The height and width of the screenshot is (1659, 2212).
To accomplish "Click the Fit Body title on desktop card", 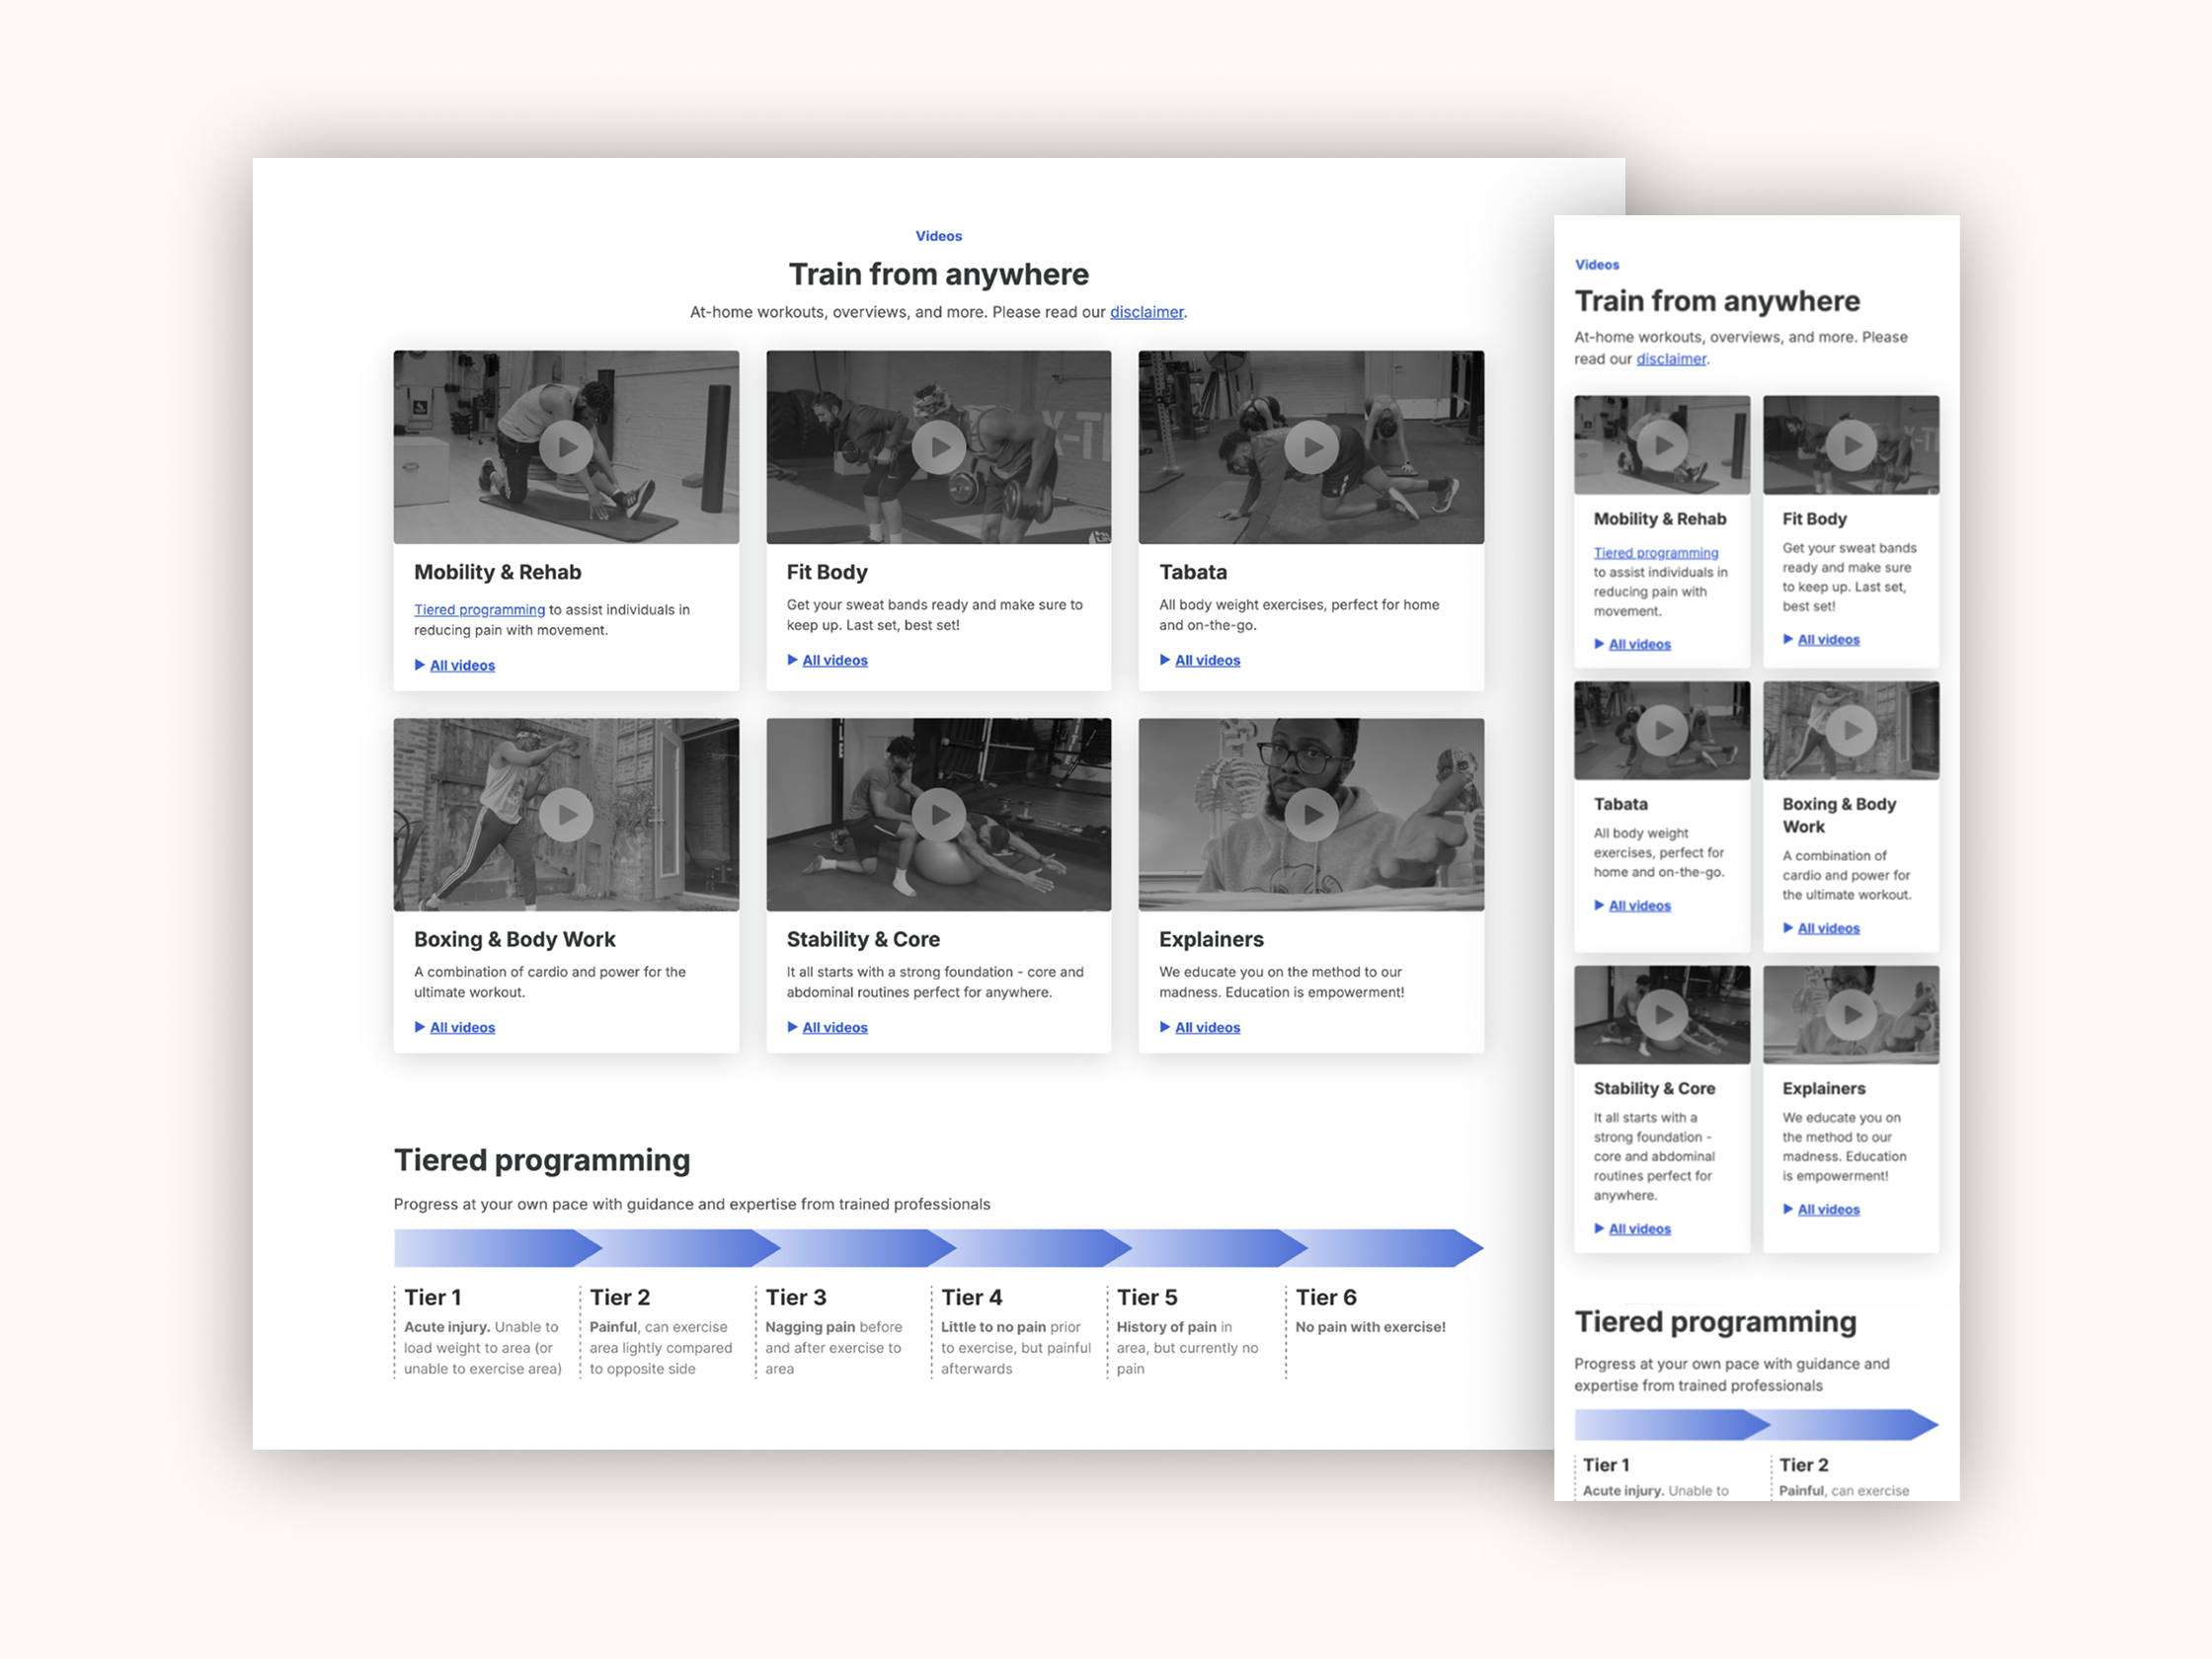I will click(827, 572).
